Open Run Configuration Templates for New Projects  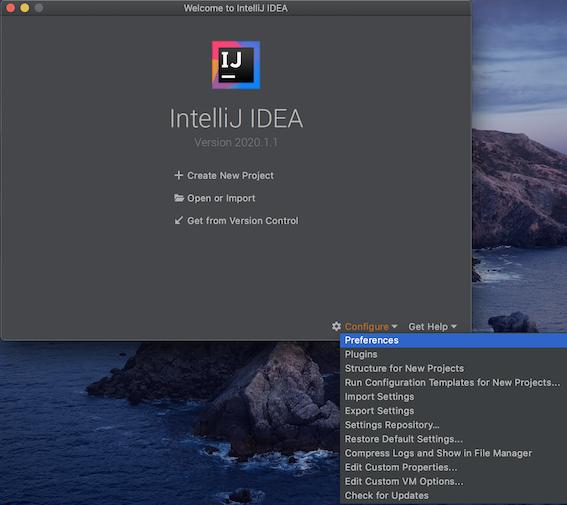453,382
